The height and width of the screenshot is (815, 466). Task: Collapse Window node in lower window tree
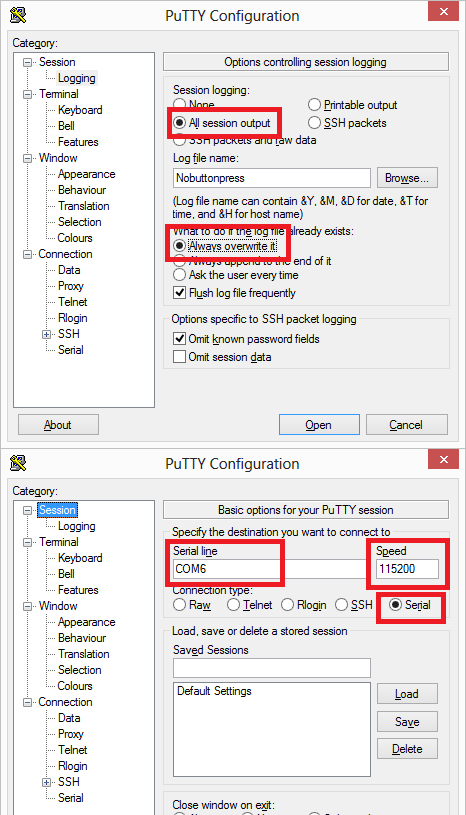tap(27, 607)
